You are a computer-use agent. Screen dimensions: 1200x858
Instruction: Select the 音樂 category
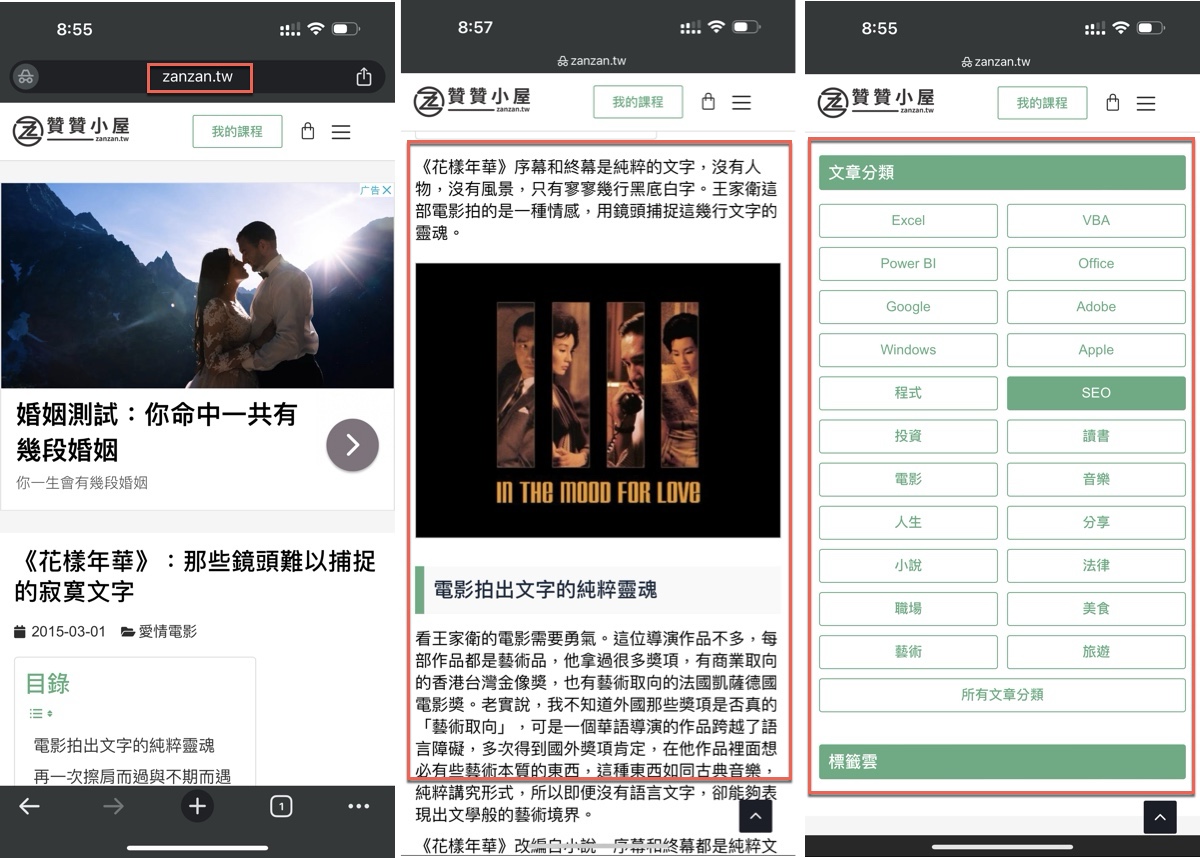1096,479
